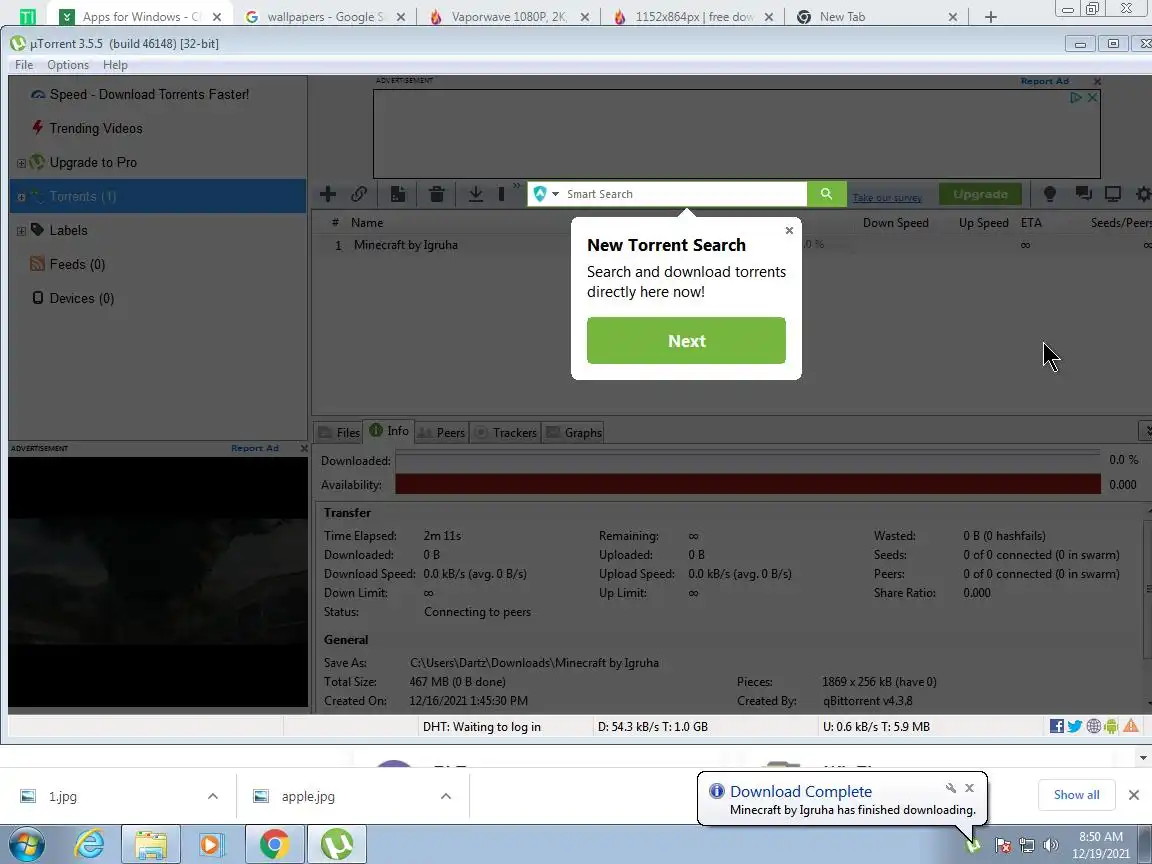Viewport: 1152px width, 864px height.
Task: Expand the toolbar overflow chevron
Action: pyautogui.click(x=516, y=187)
